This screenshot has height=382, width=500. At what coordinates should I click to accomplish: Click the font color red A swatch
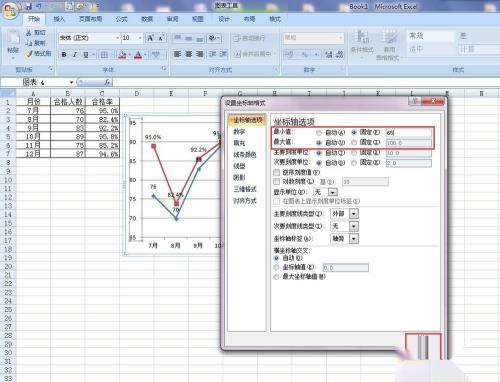click(x=138, y=55)
